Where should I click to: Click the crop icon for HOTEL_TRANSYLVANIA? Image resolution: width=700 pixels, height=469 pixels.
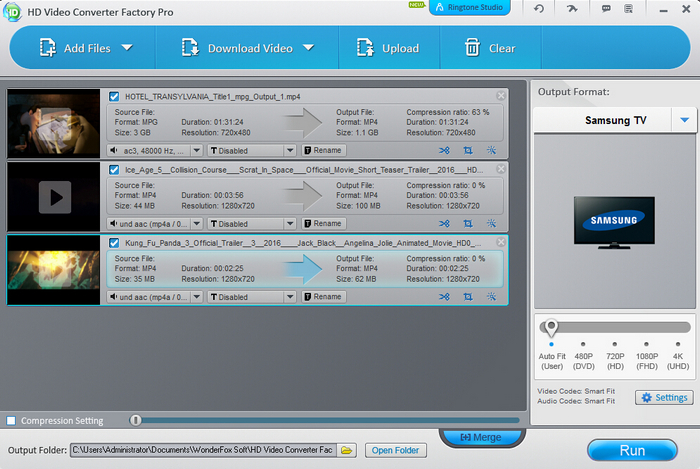coord(468,150)
